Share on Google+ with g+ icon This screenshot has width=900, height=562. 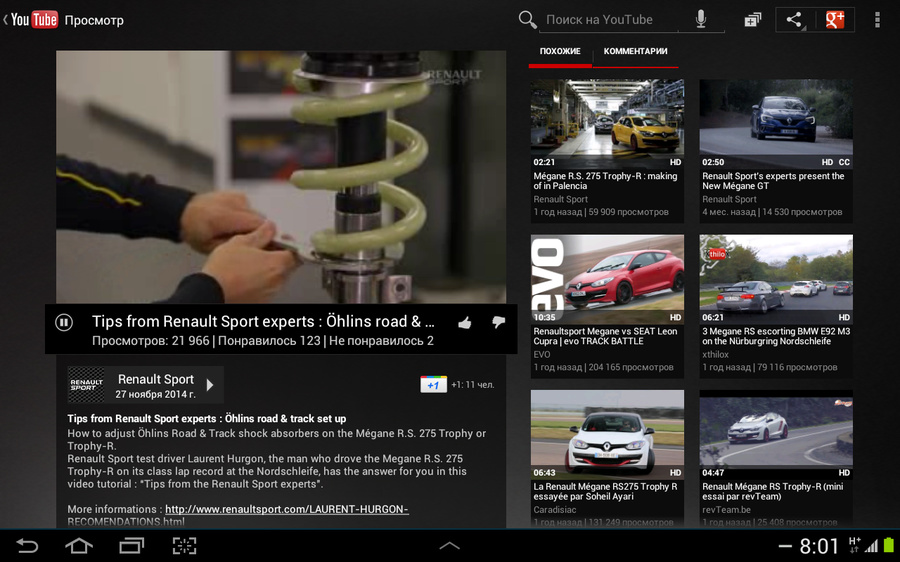tap(835, 20)
